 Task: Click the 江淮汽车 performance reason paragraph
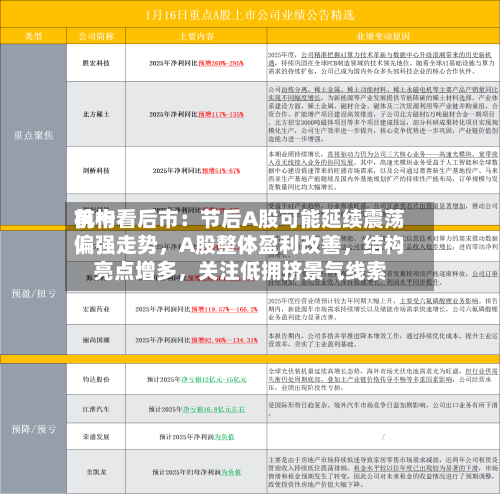[383, 409]
